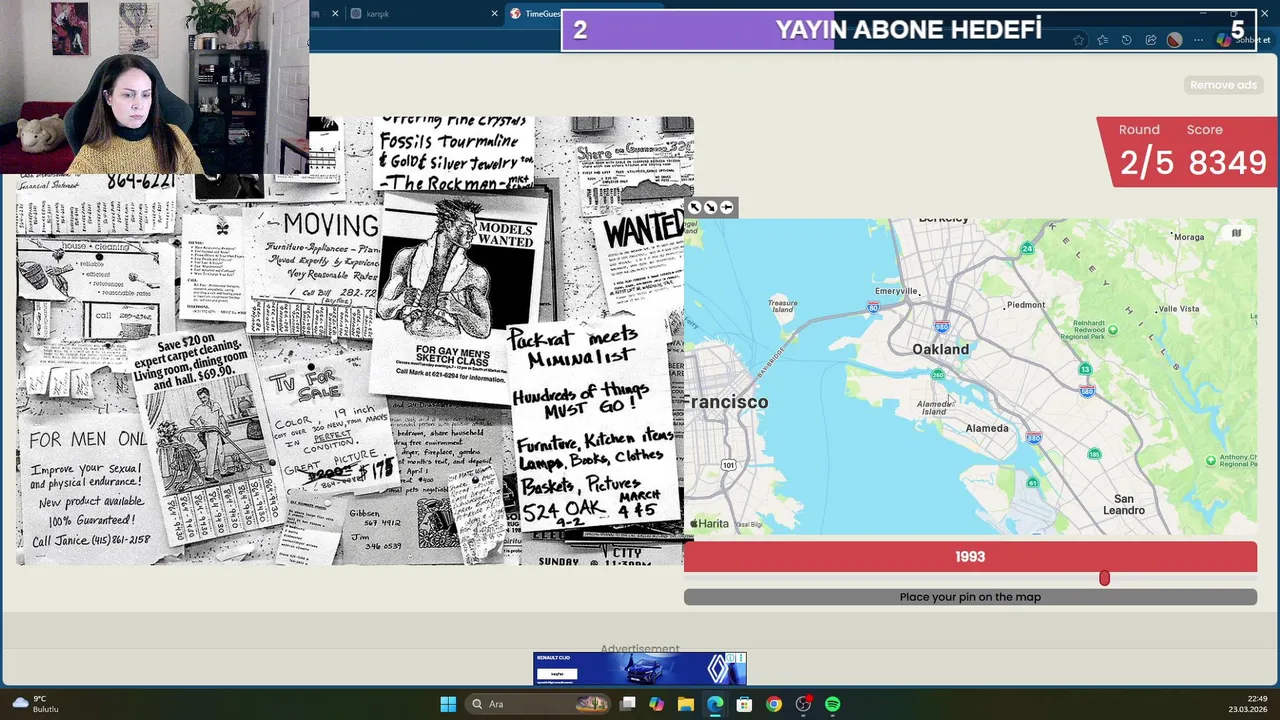The image size is (1280, 720).
Task: Launch Copilot from the taskbar
Action: point(656,704)
